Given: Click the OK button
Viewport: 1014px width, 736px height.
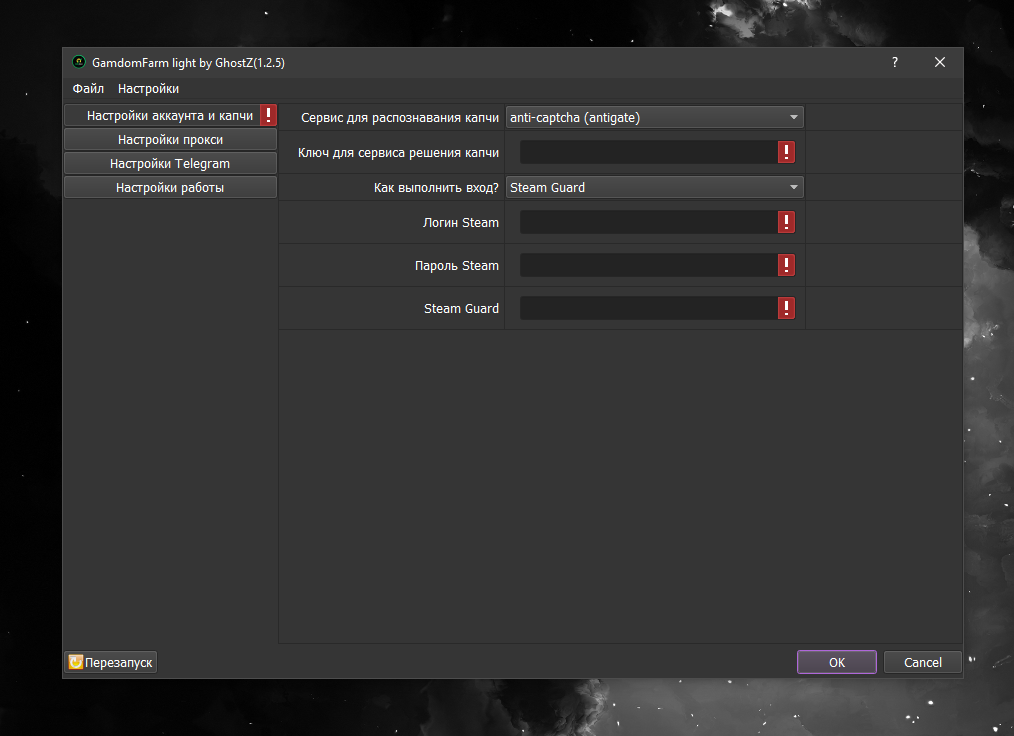Looking at the screenshot, I should click(837, 662).
